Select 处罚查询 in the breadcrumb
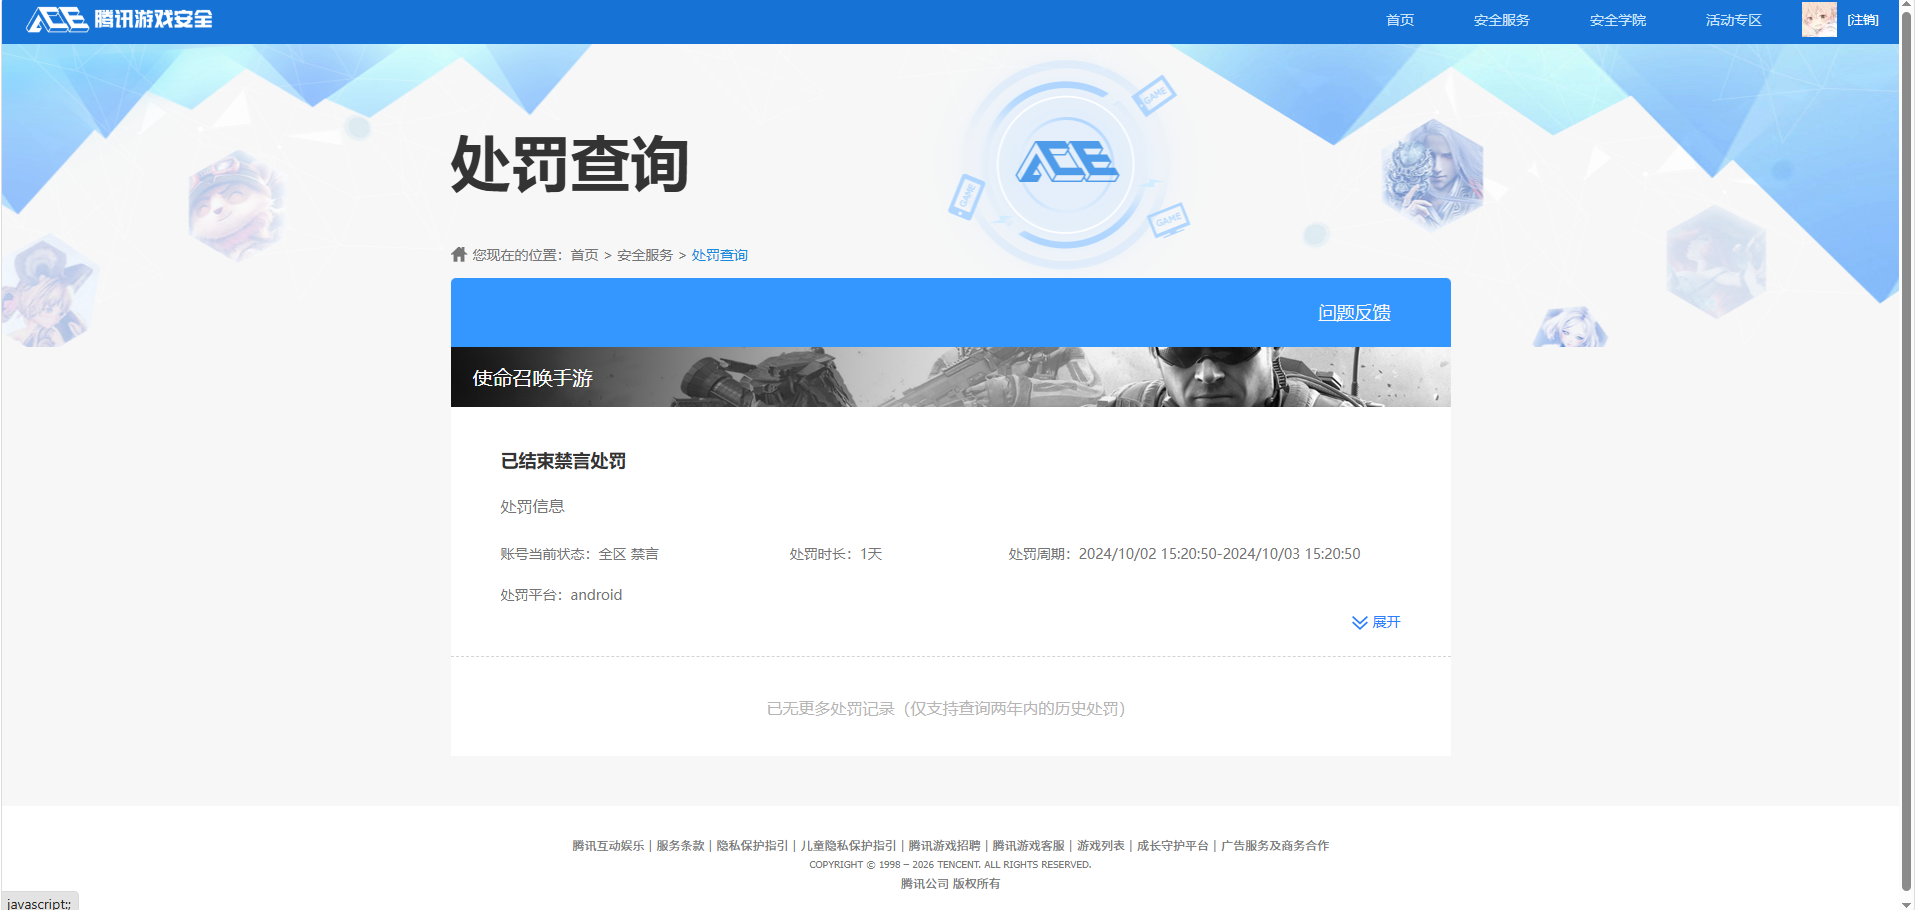Viewport: 1917px width, 910px height. pyautogui.click(x=719, y=255)
